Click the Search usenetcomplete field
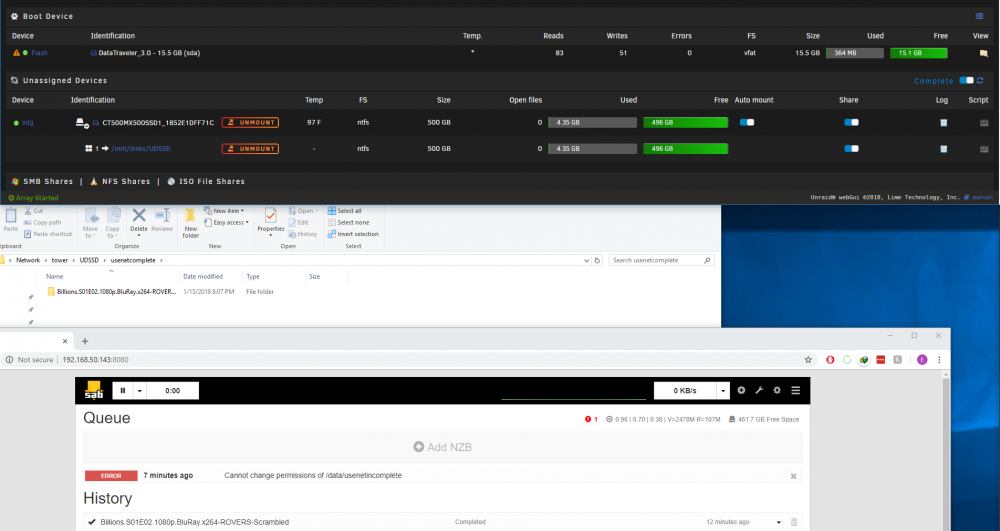Viewport: 1000px width, 531px height. tap(661, 260)
